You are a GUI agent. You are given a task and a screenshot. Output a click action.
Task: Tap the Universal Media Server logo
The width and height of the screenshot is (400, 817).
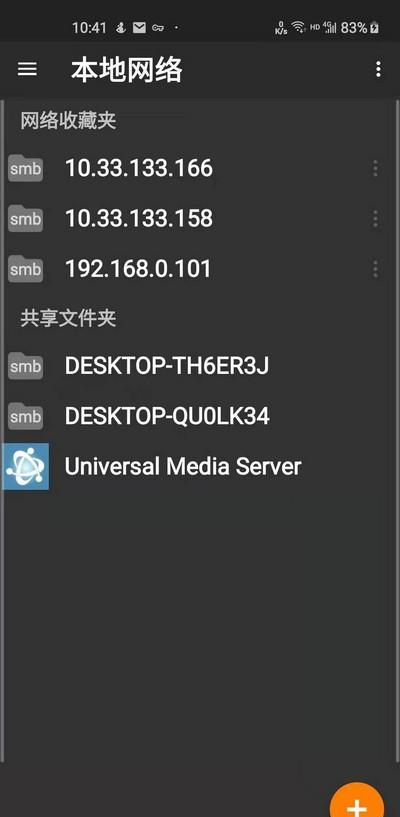click(26, 466)
